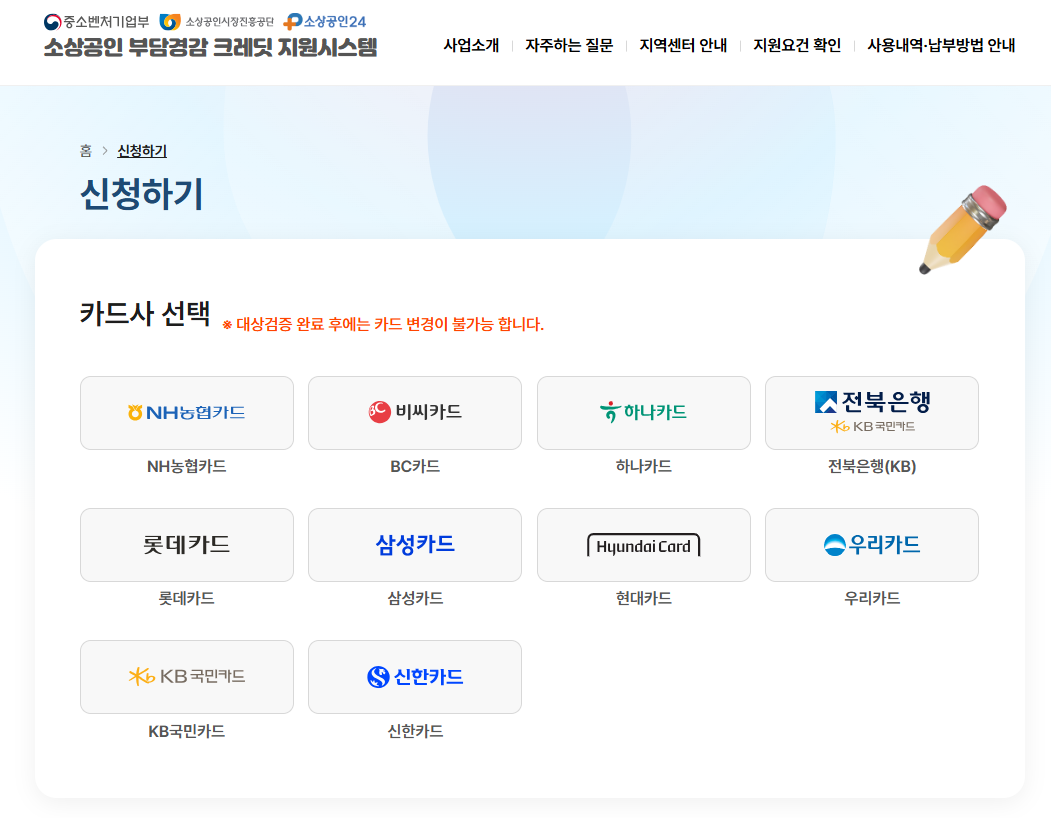Go to 지원요건 확인 menu

pos(797,45)
